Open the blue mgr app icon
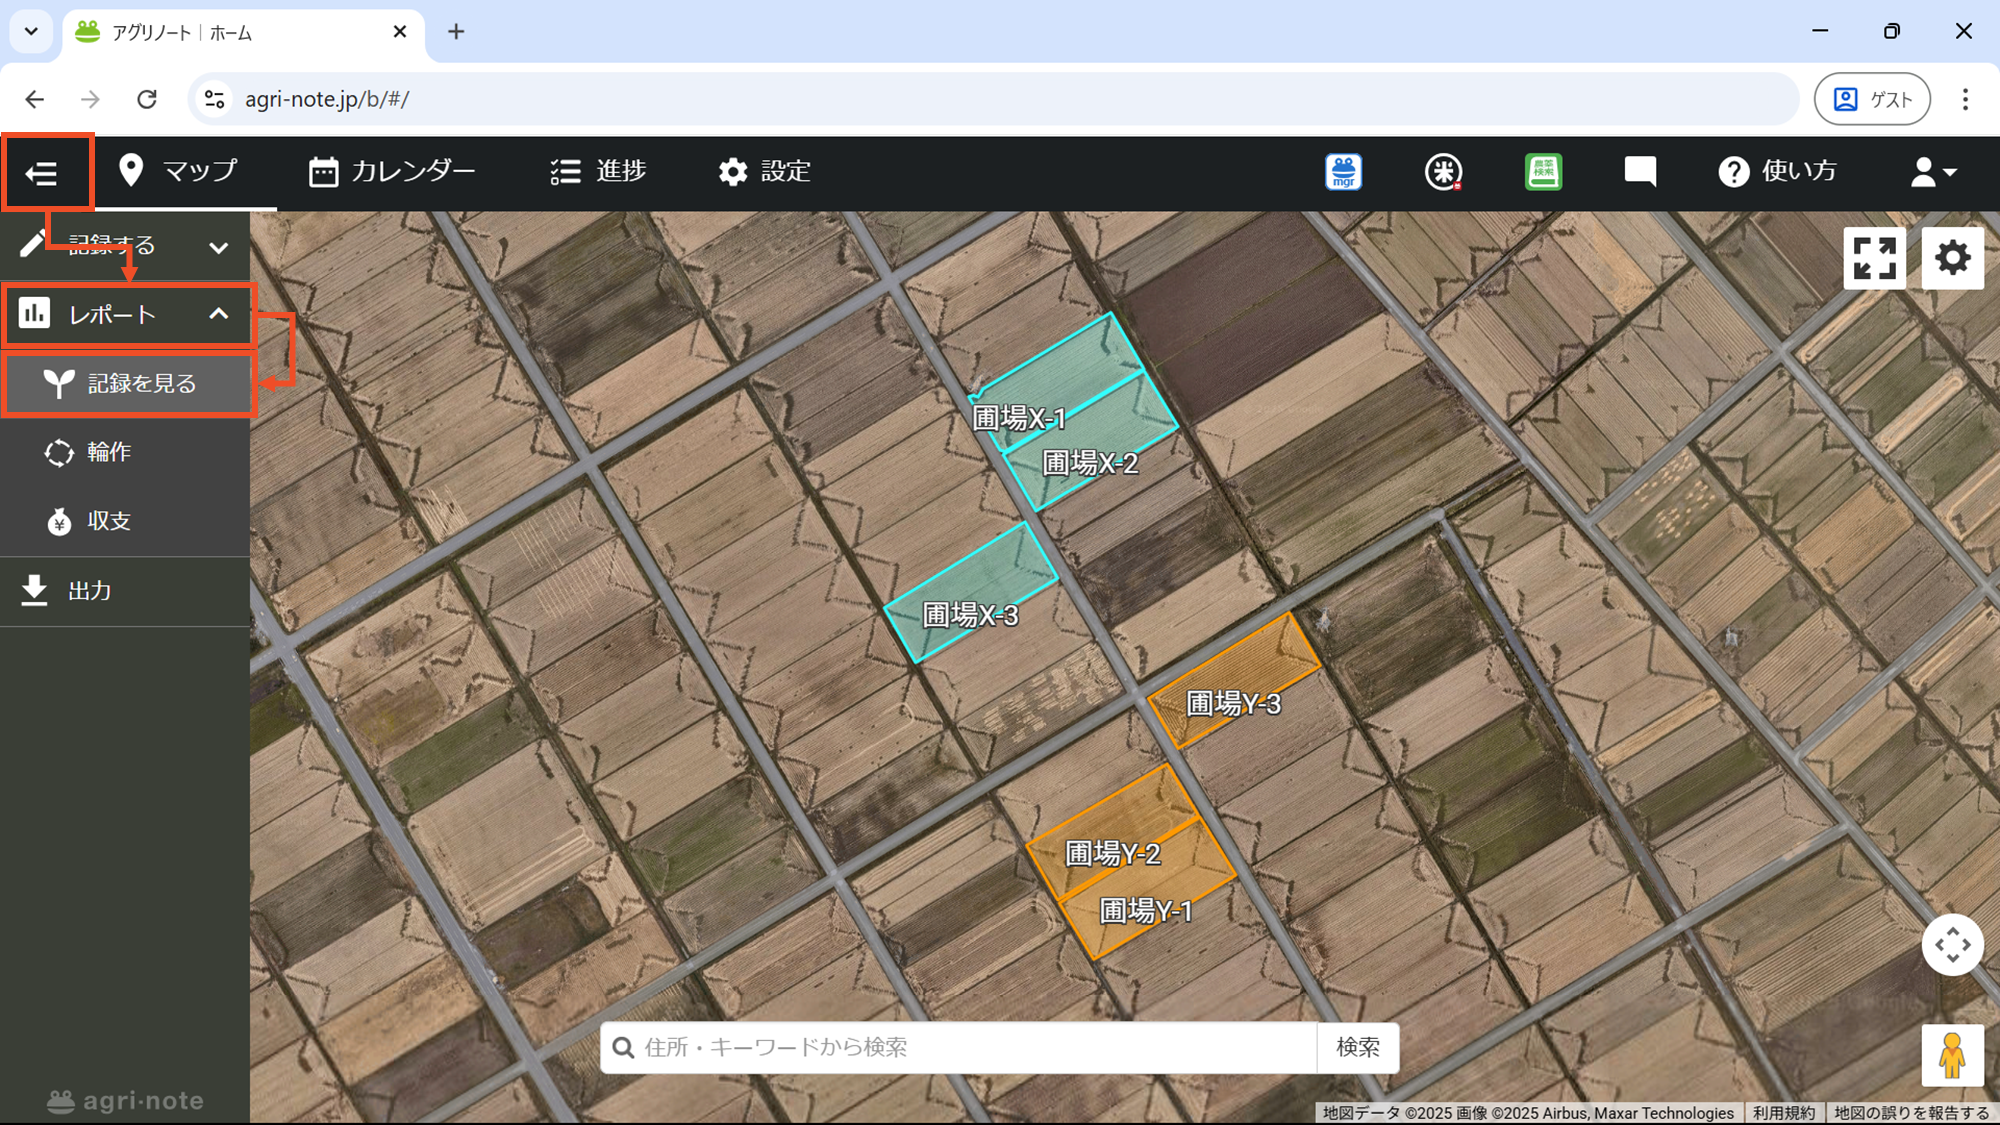 tap(1343, 172)
